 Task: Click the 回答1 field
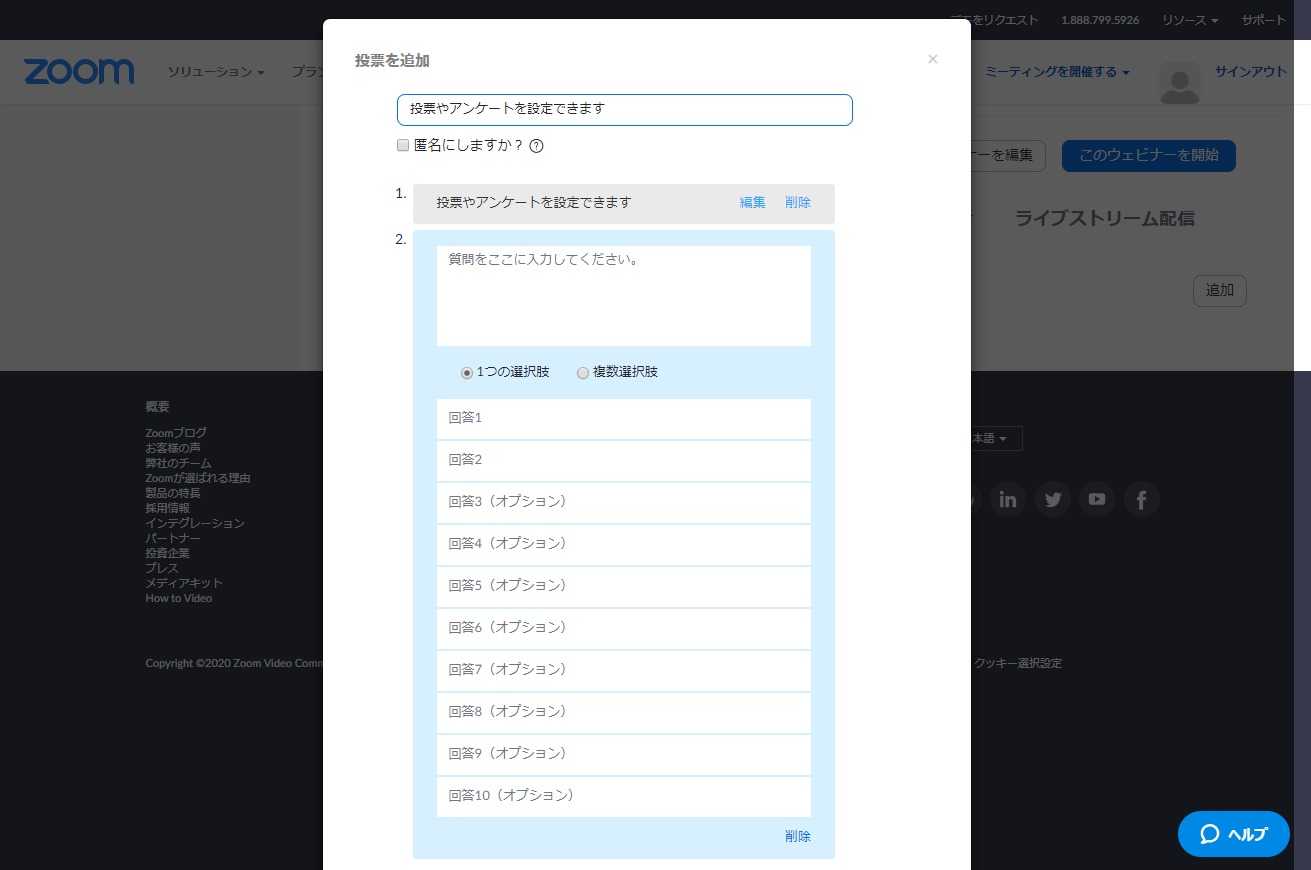(624, 419)
